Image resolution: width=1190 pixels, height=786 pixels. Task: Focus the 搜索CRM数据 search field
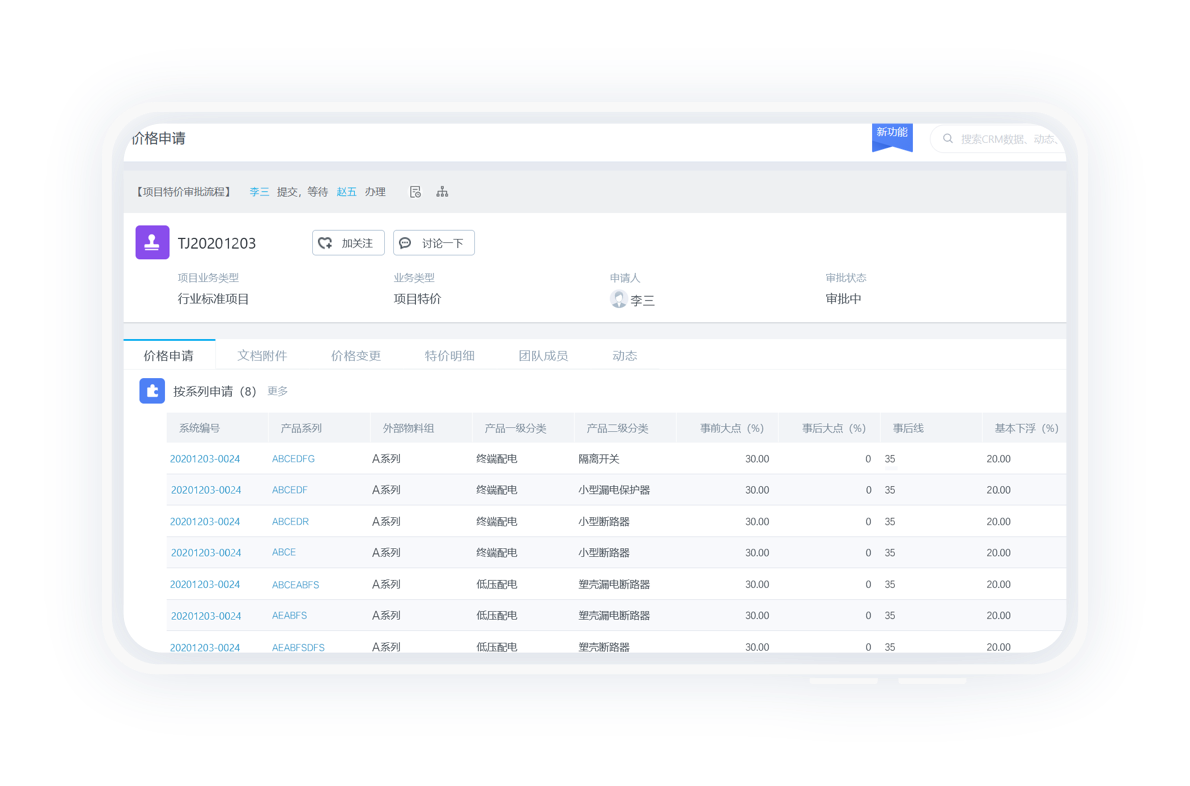click(1005, 139)
